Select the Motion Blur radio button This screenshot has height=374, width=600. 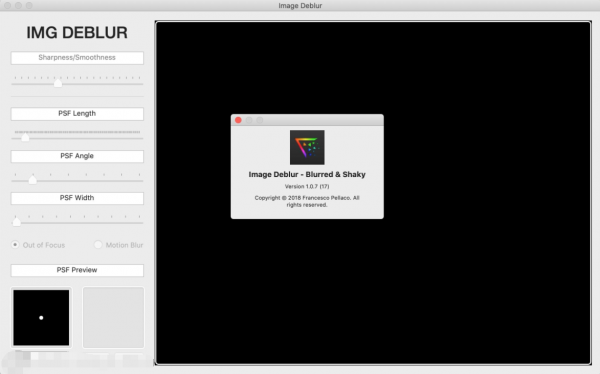pos(98,245)
